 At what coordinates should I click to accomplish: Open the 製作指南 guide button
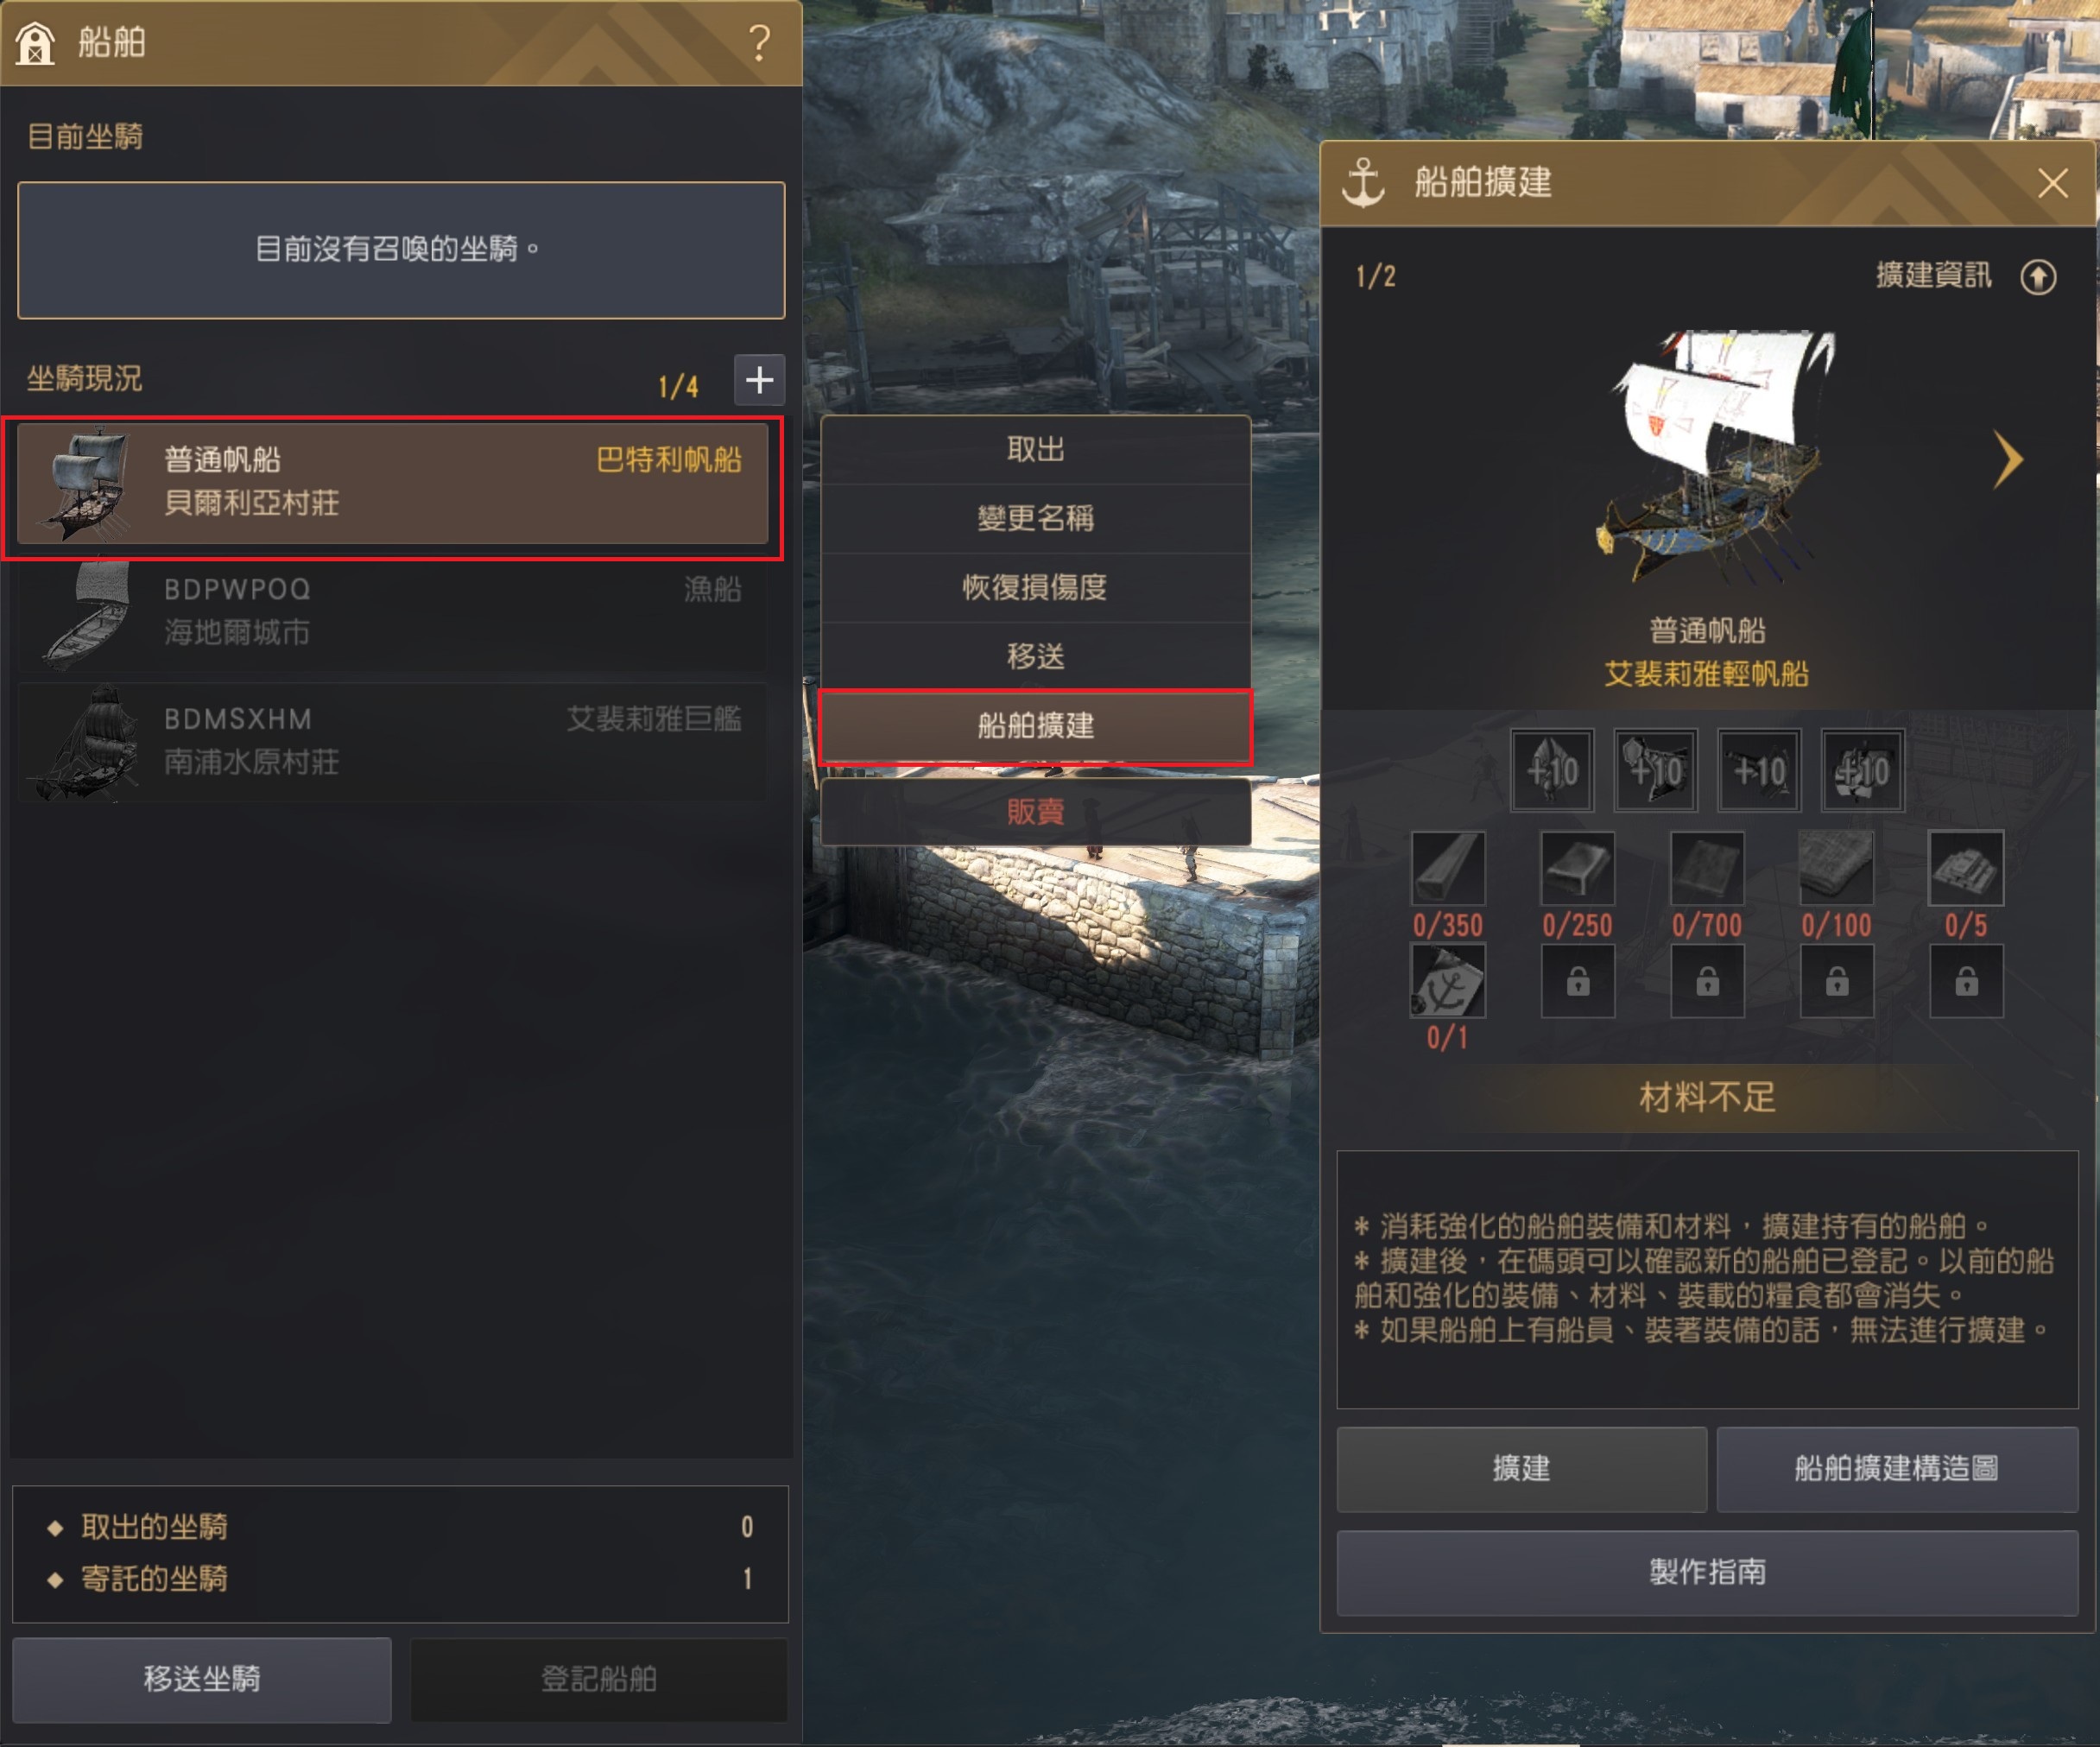(1707, 1572)
